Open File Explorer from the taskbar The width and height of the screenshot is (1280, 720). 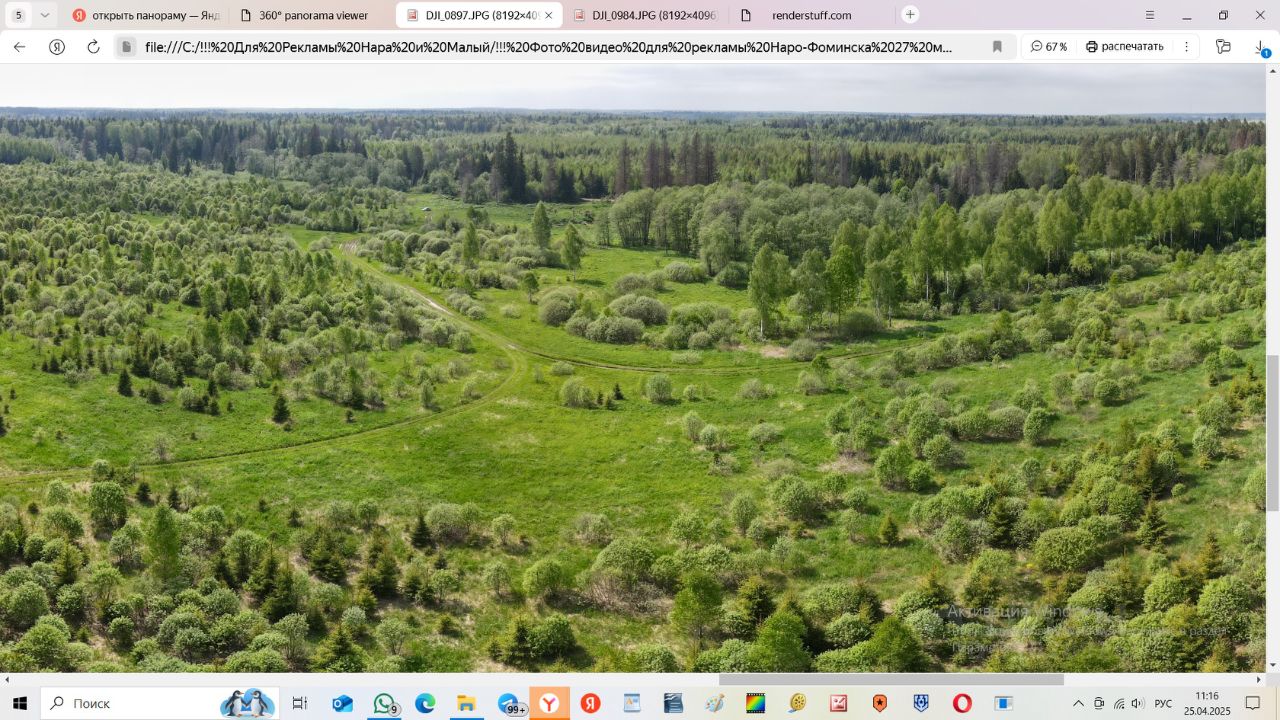pyautogui.click(x=466, y=703)
